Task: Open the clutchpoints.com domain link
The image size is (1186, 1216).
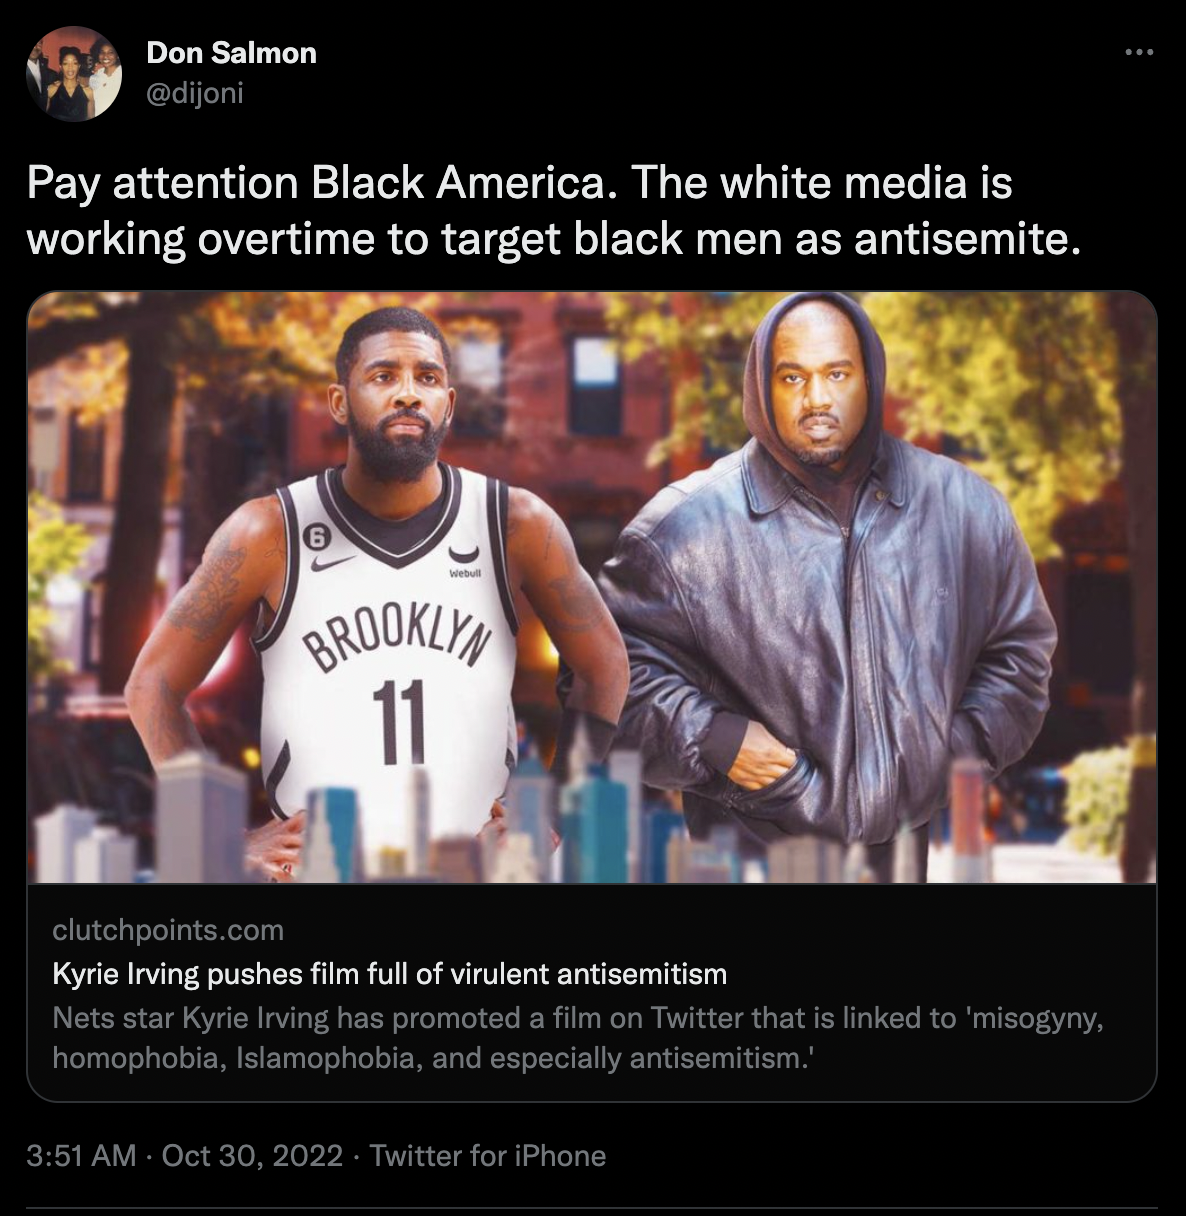Action: pos(168,930)
